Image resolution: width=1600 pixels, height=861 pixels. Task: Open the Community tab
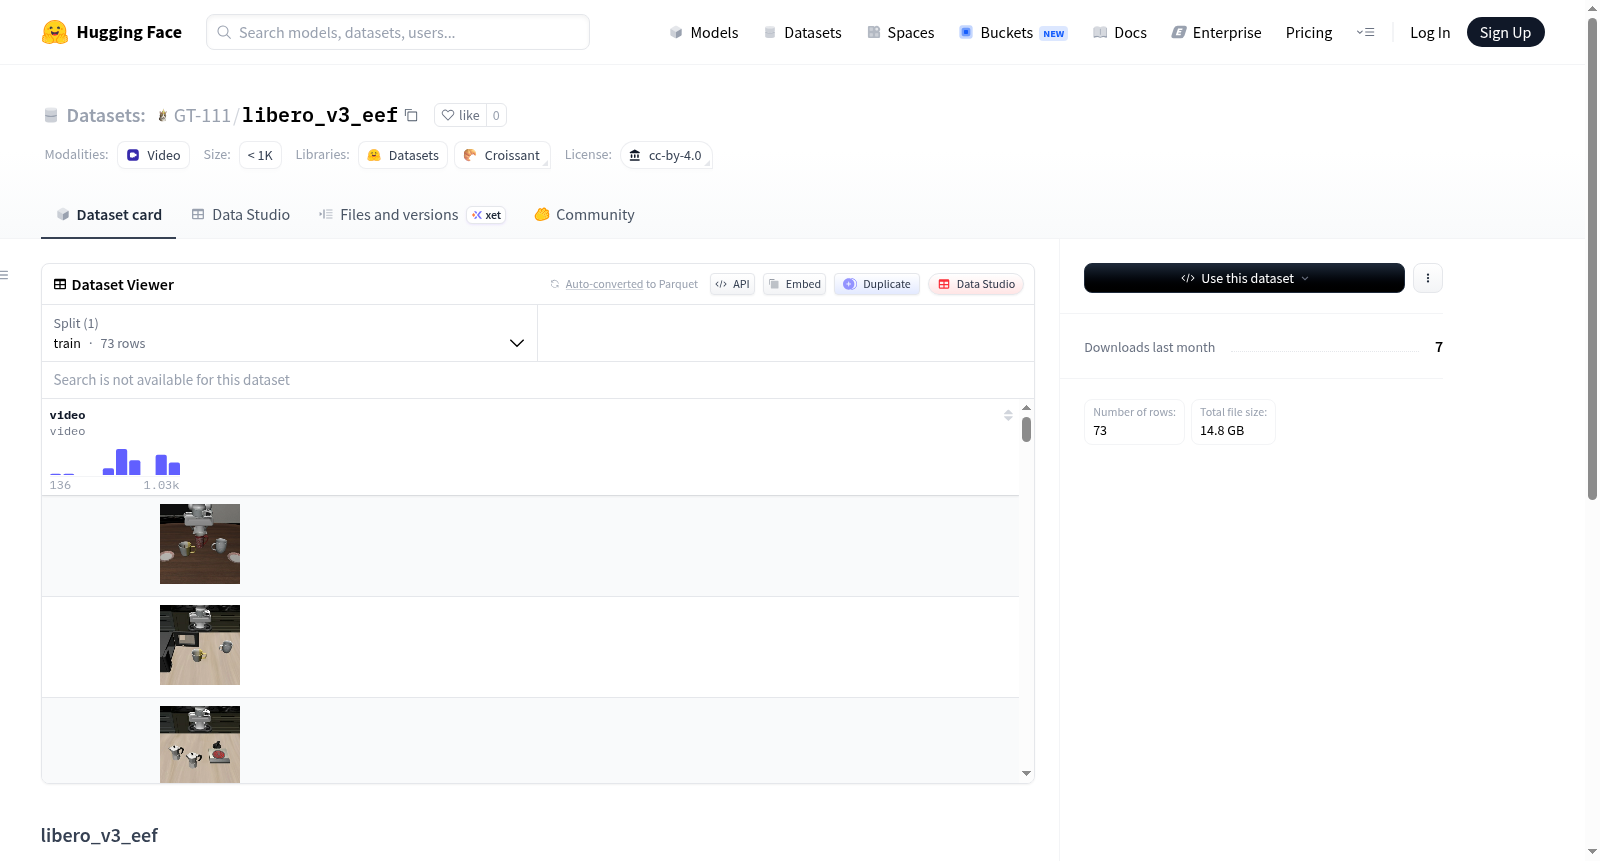point(585,215)
